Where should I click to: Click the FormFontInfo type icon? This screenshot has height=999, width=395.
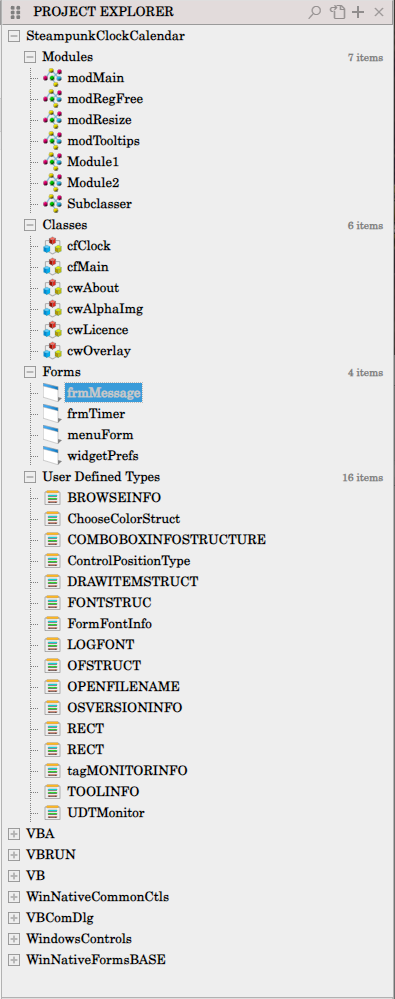pyautogui.click(x=53, y=624)
